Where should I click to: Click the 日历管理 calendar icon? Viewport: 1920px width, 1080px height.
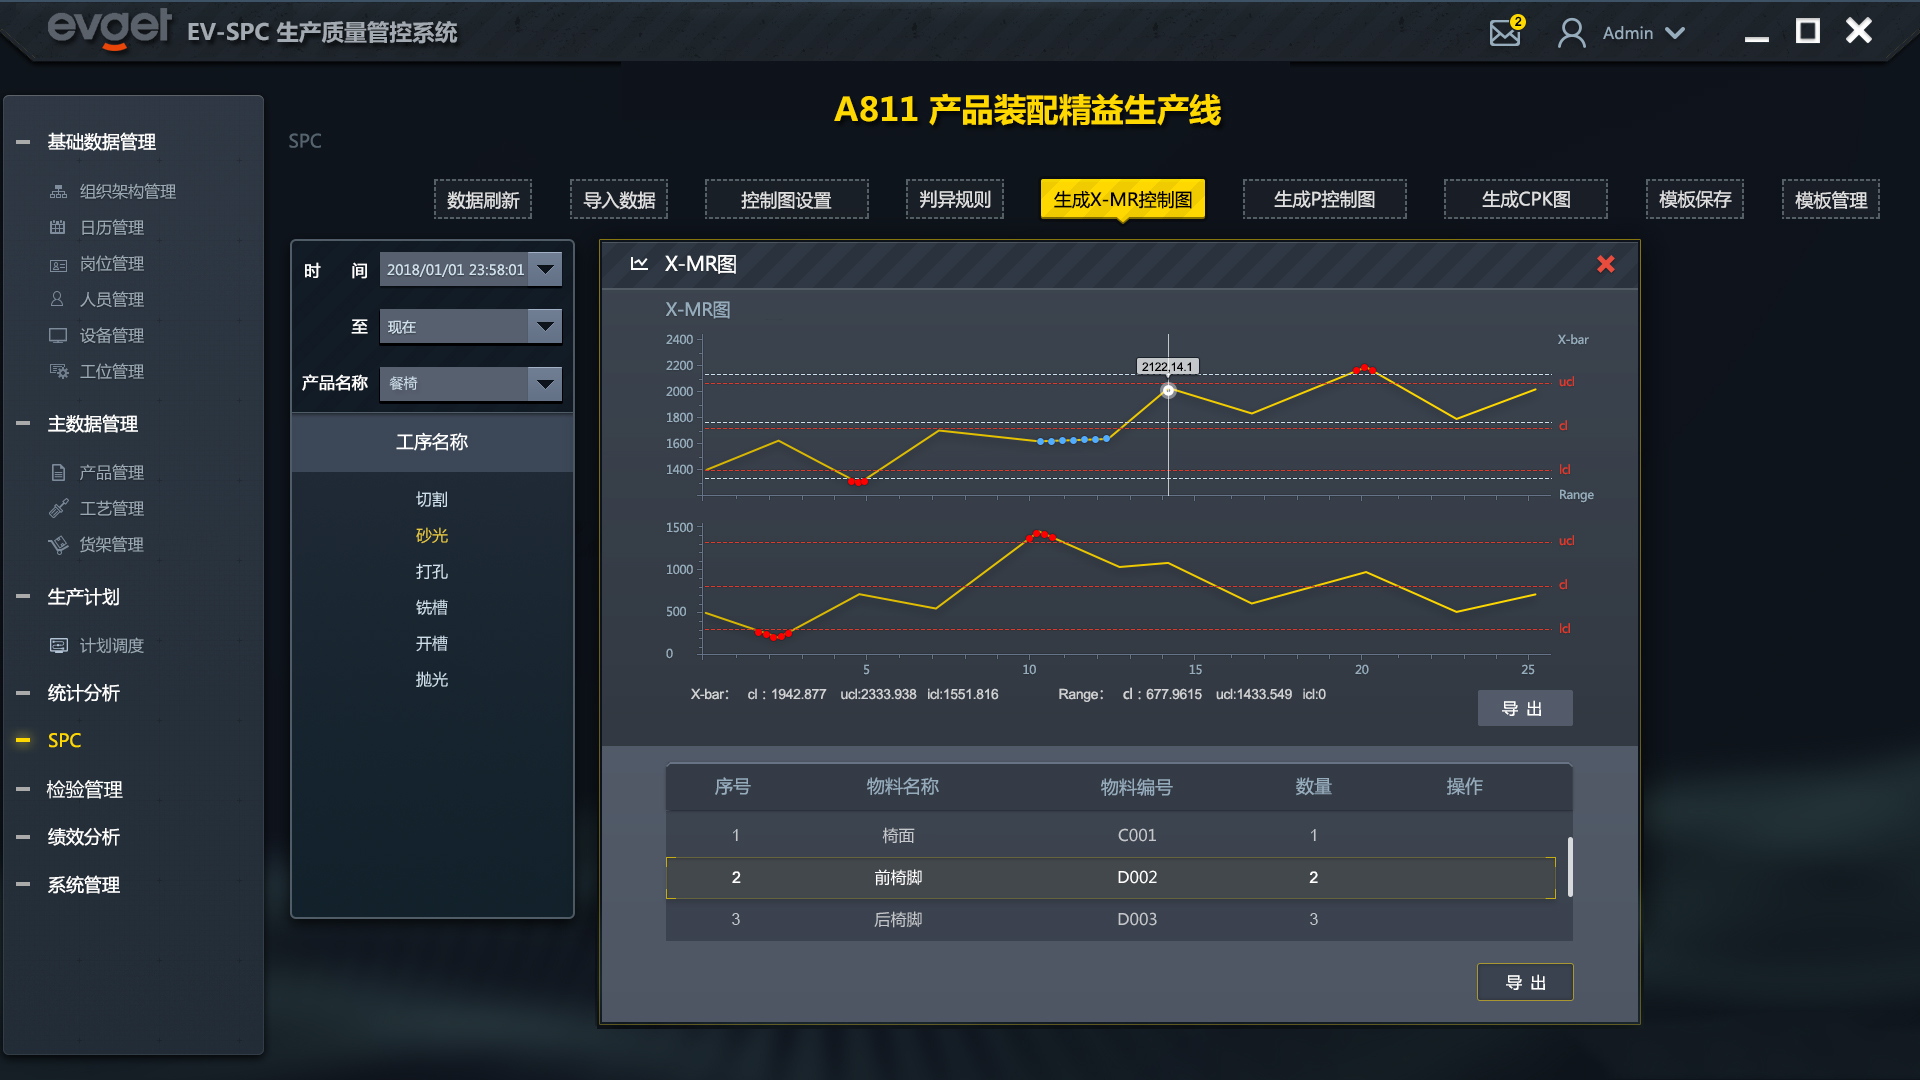click(58, 227)
